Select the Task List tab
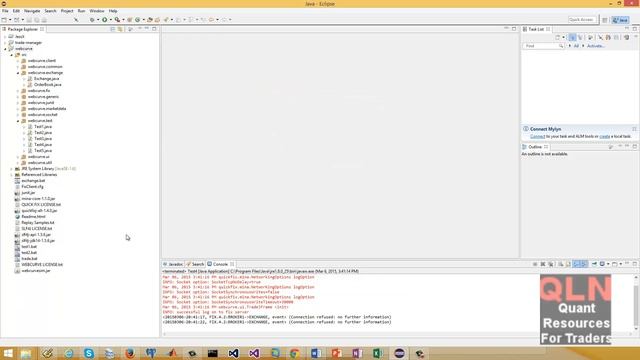The width and height of the screenshot is (640, 360). 536,29
